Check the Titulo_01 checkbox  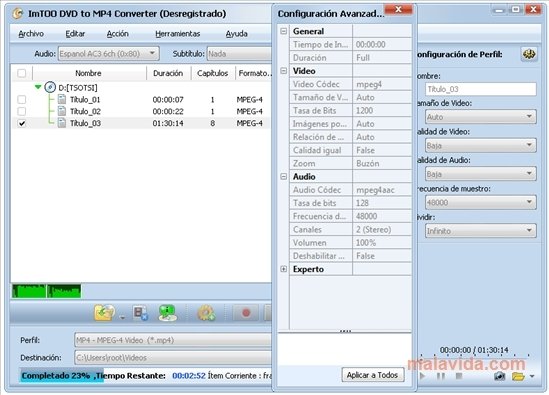21,99
